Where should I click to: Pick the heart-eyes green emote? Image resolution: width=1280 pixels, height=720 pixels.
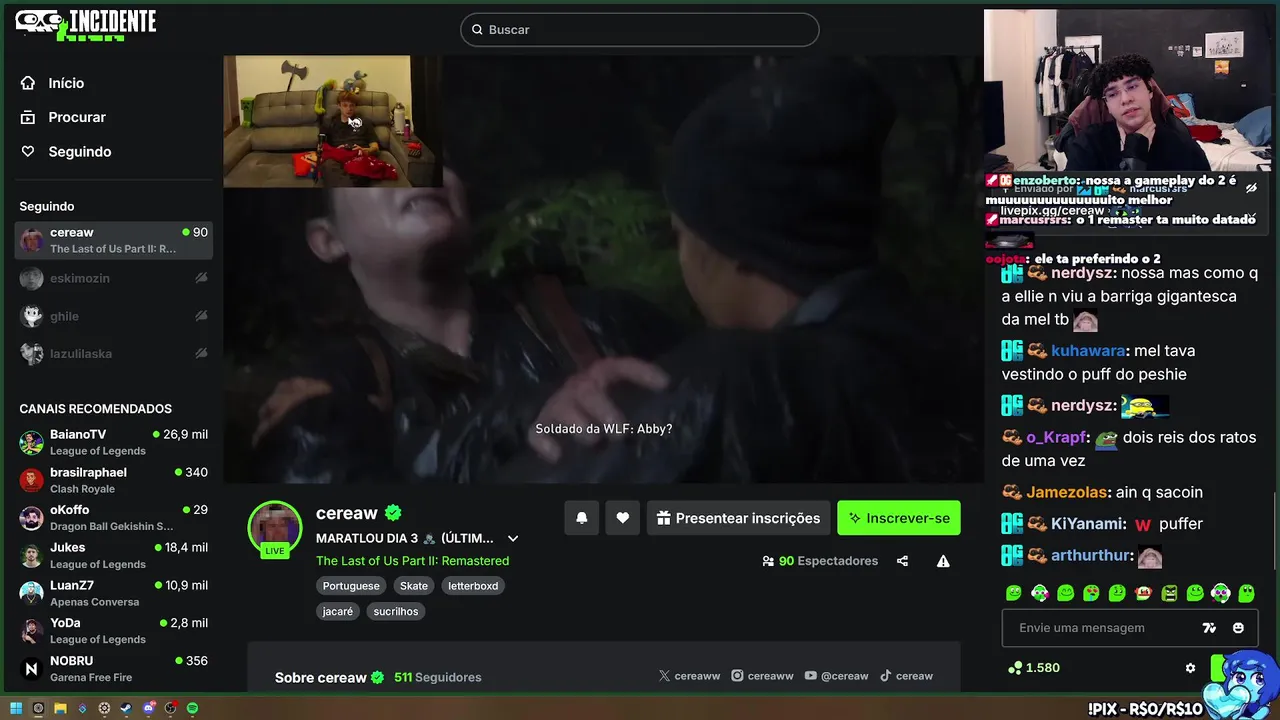click(1091, 593)
